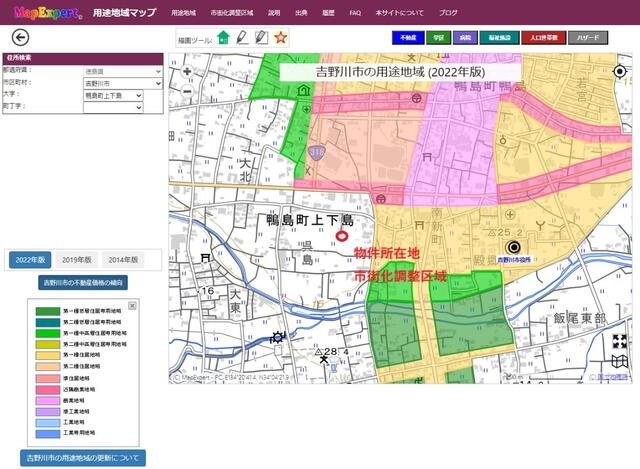Viewport: 640px width, 469px height.
Task: Select the pen drawing tool
Action: click(x=242, y=37)
